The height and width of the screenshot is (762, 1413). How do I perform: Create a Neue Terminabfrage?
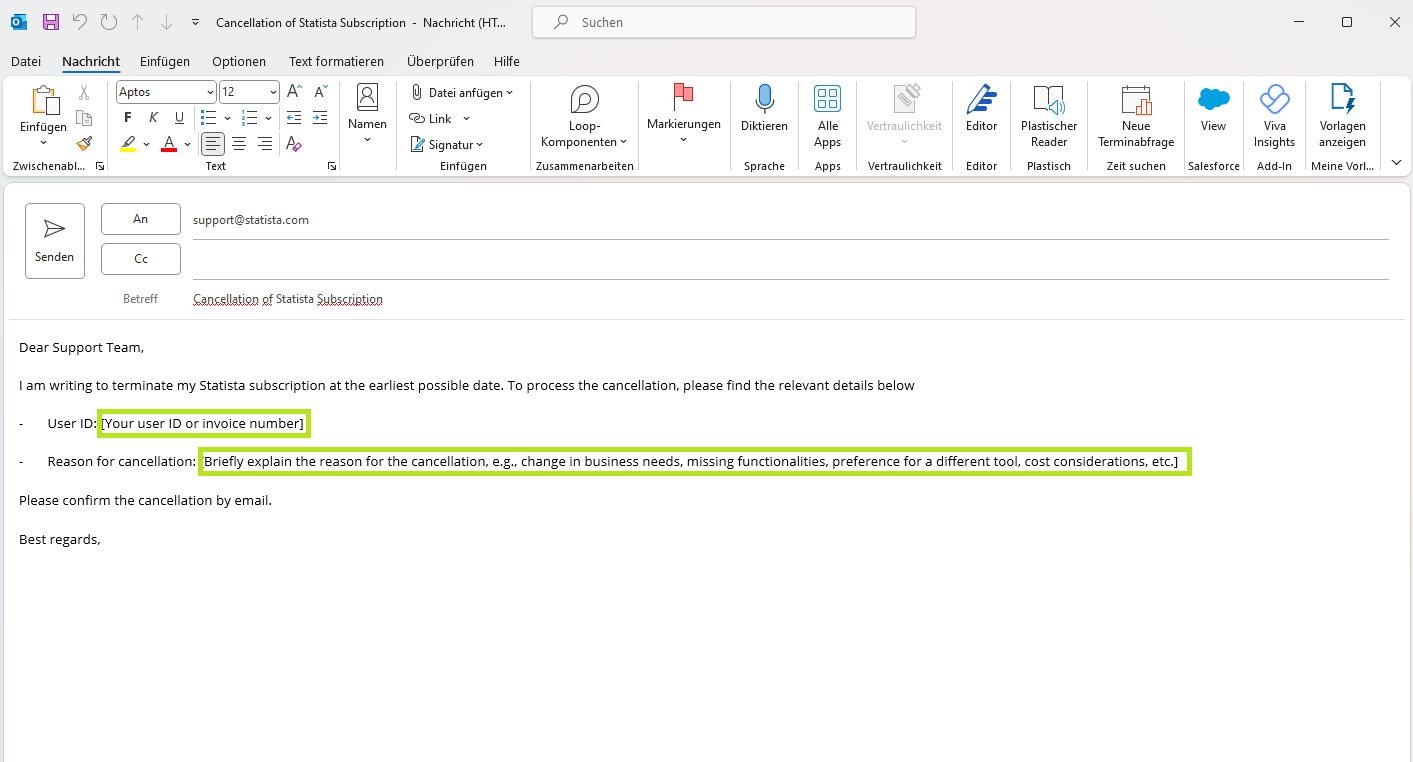click(1136, 117)
